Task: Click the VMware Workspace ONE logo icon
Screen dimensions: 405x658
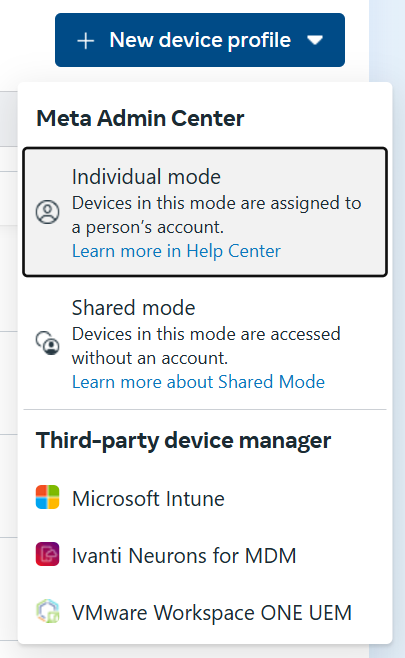Action: [47, 611]
